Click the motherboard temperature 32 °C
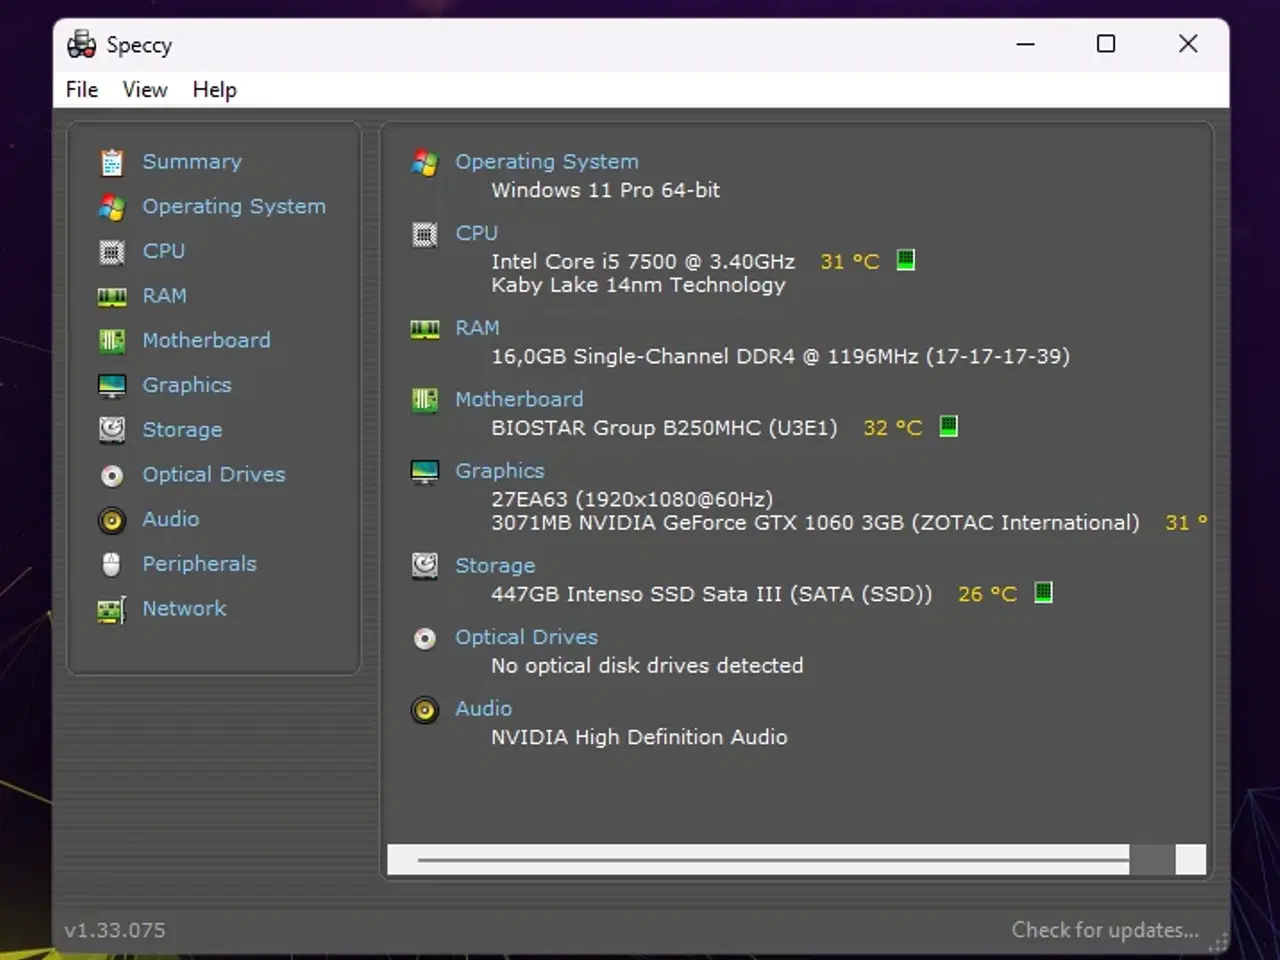 (893, 428)
